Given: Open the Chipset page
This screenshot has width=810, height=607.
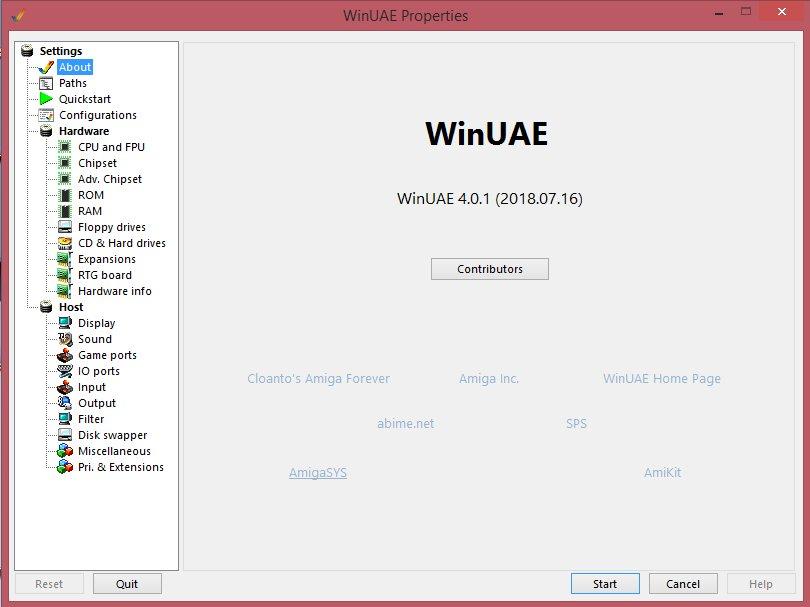Looking at the screenshot, I should pos(97,163).
